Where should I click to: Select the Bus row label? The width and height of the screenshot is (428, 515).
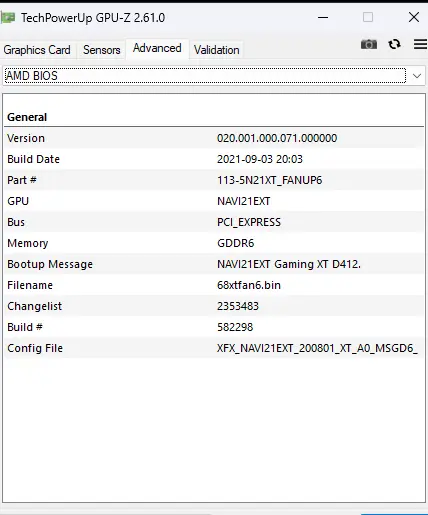[x=16, y=222]
